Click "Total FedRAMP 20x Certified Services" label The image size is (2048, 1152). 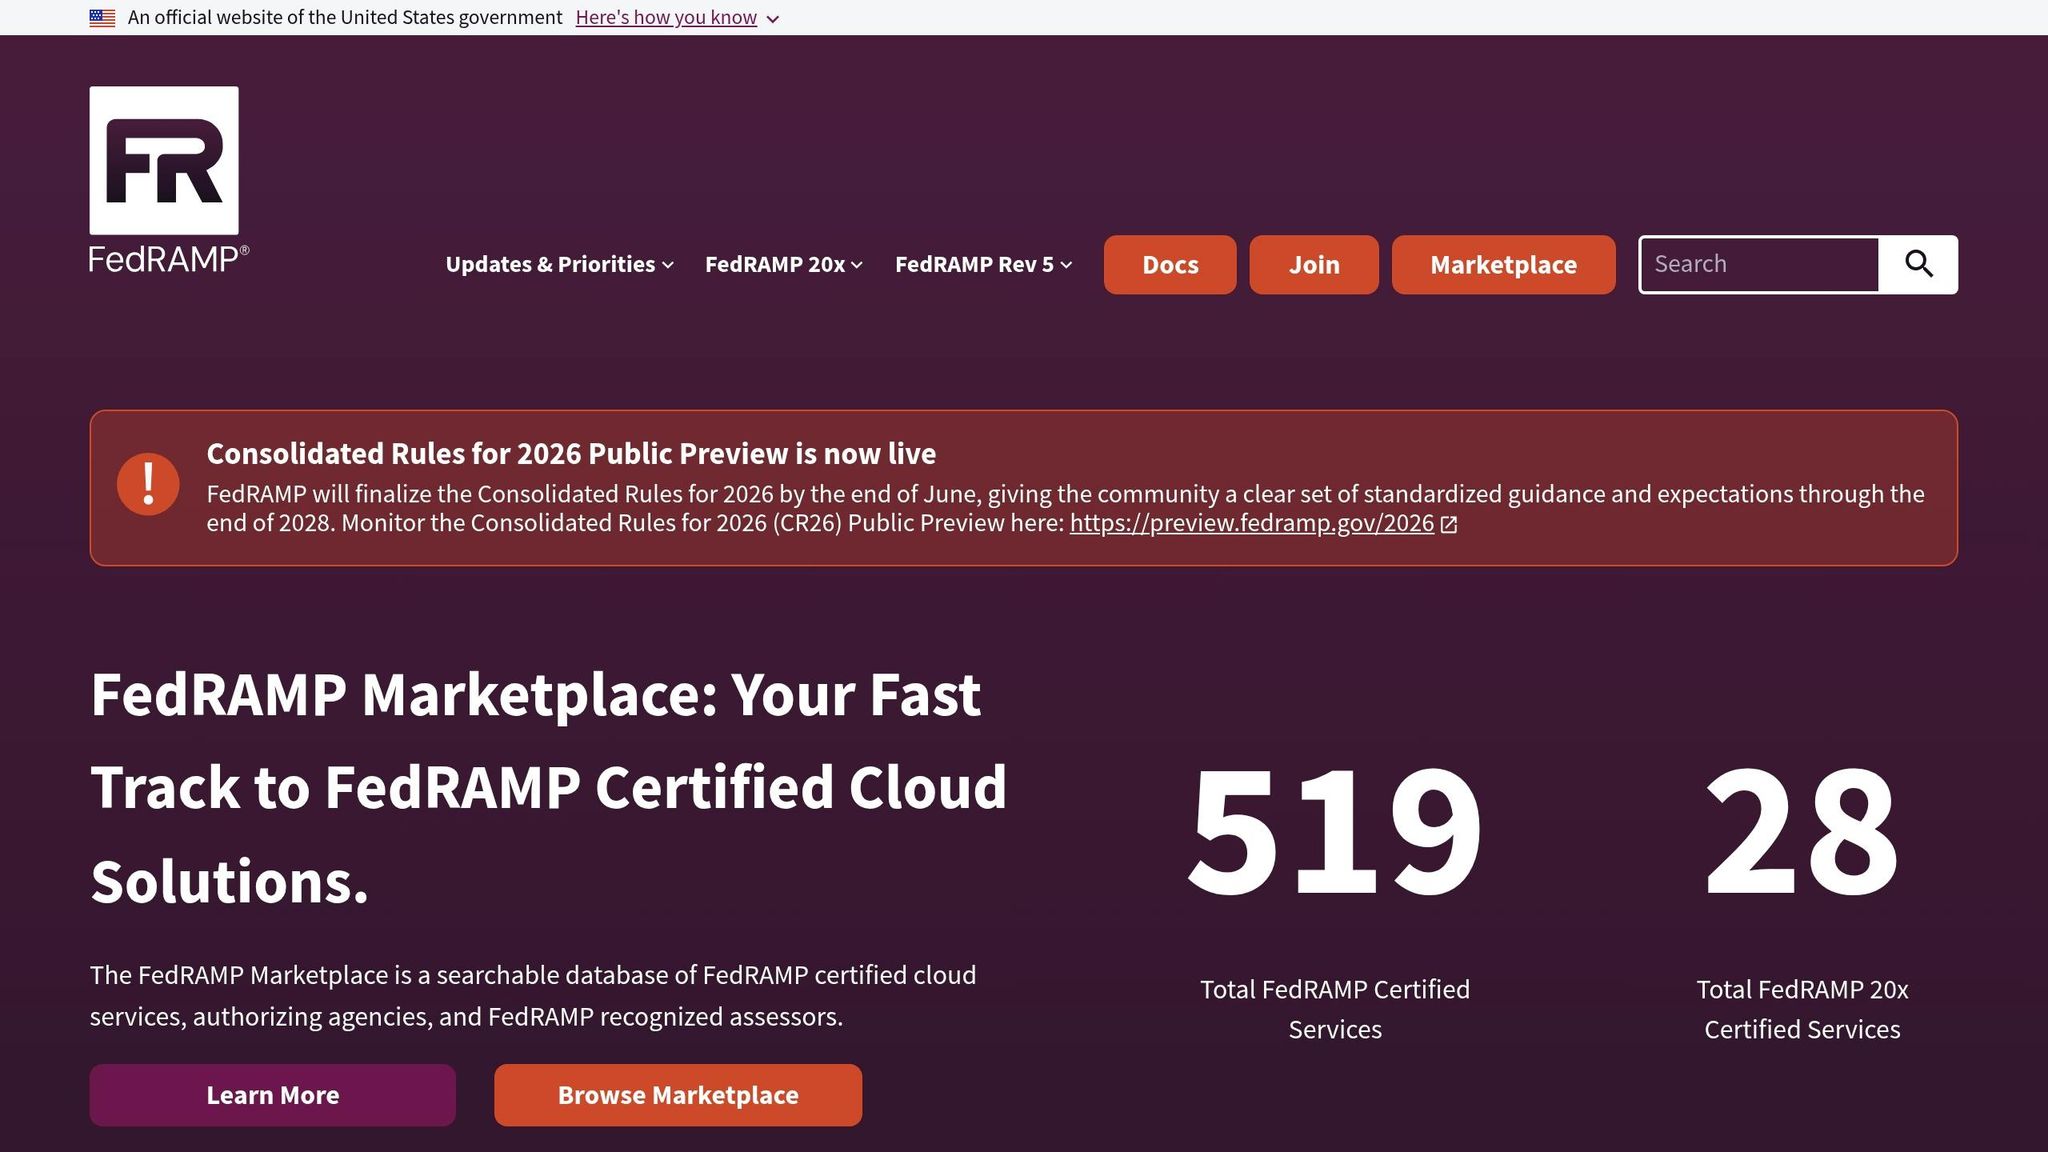(x=1802, y=1009)
